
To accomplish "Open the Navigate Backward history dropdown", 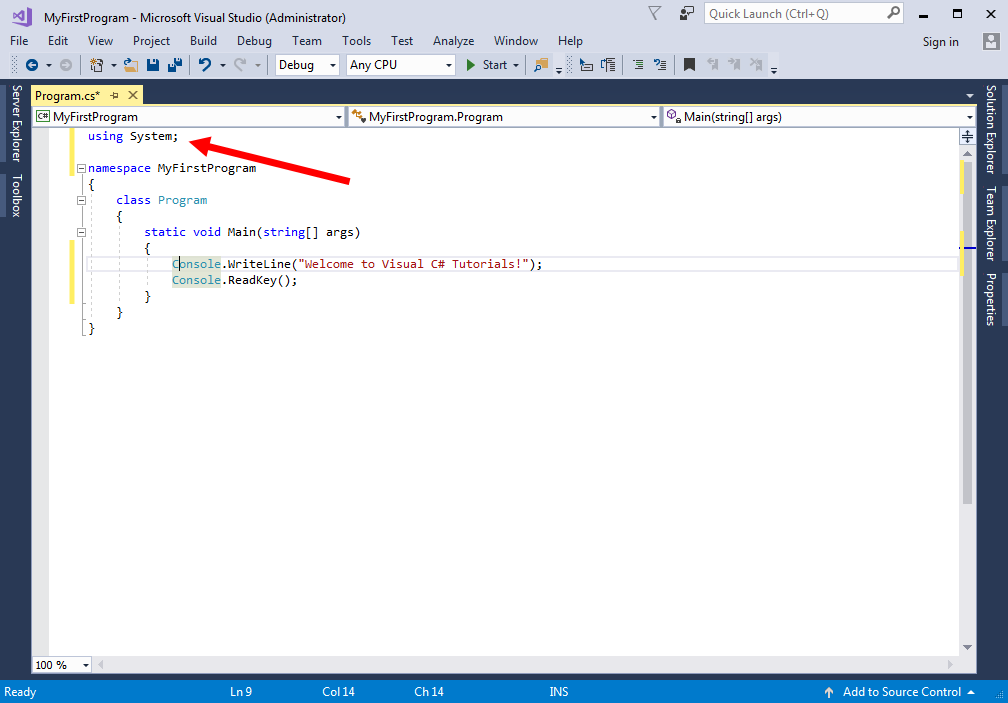I will pos(48,65).
